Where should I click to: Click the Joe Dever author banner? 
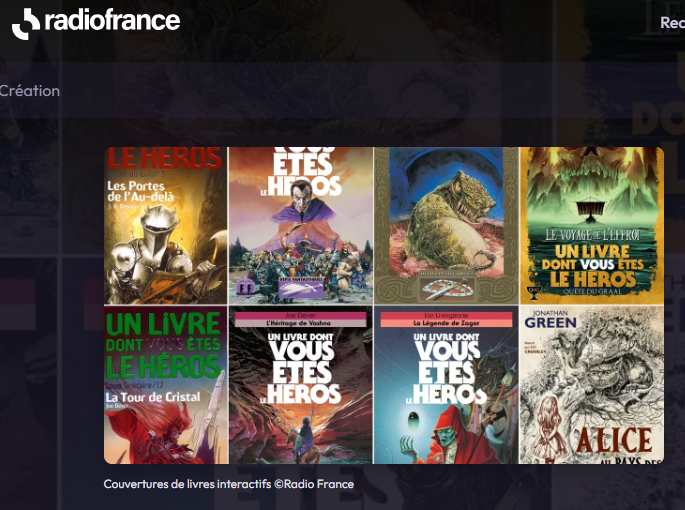tap(300, 315)
